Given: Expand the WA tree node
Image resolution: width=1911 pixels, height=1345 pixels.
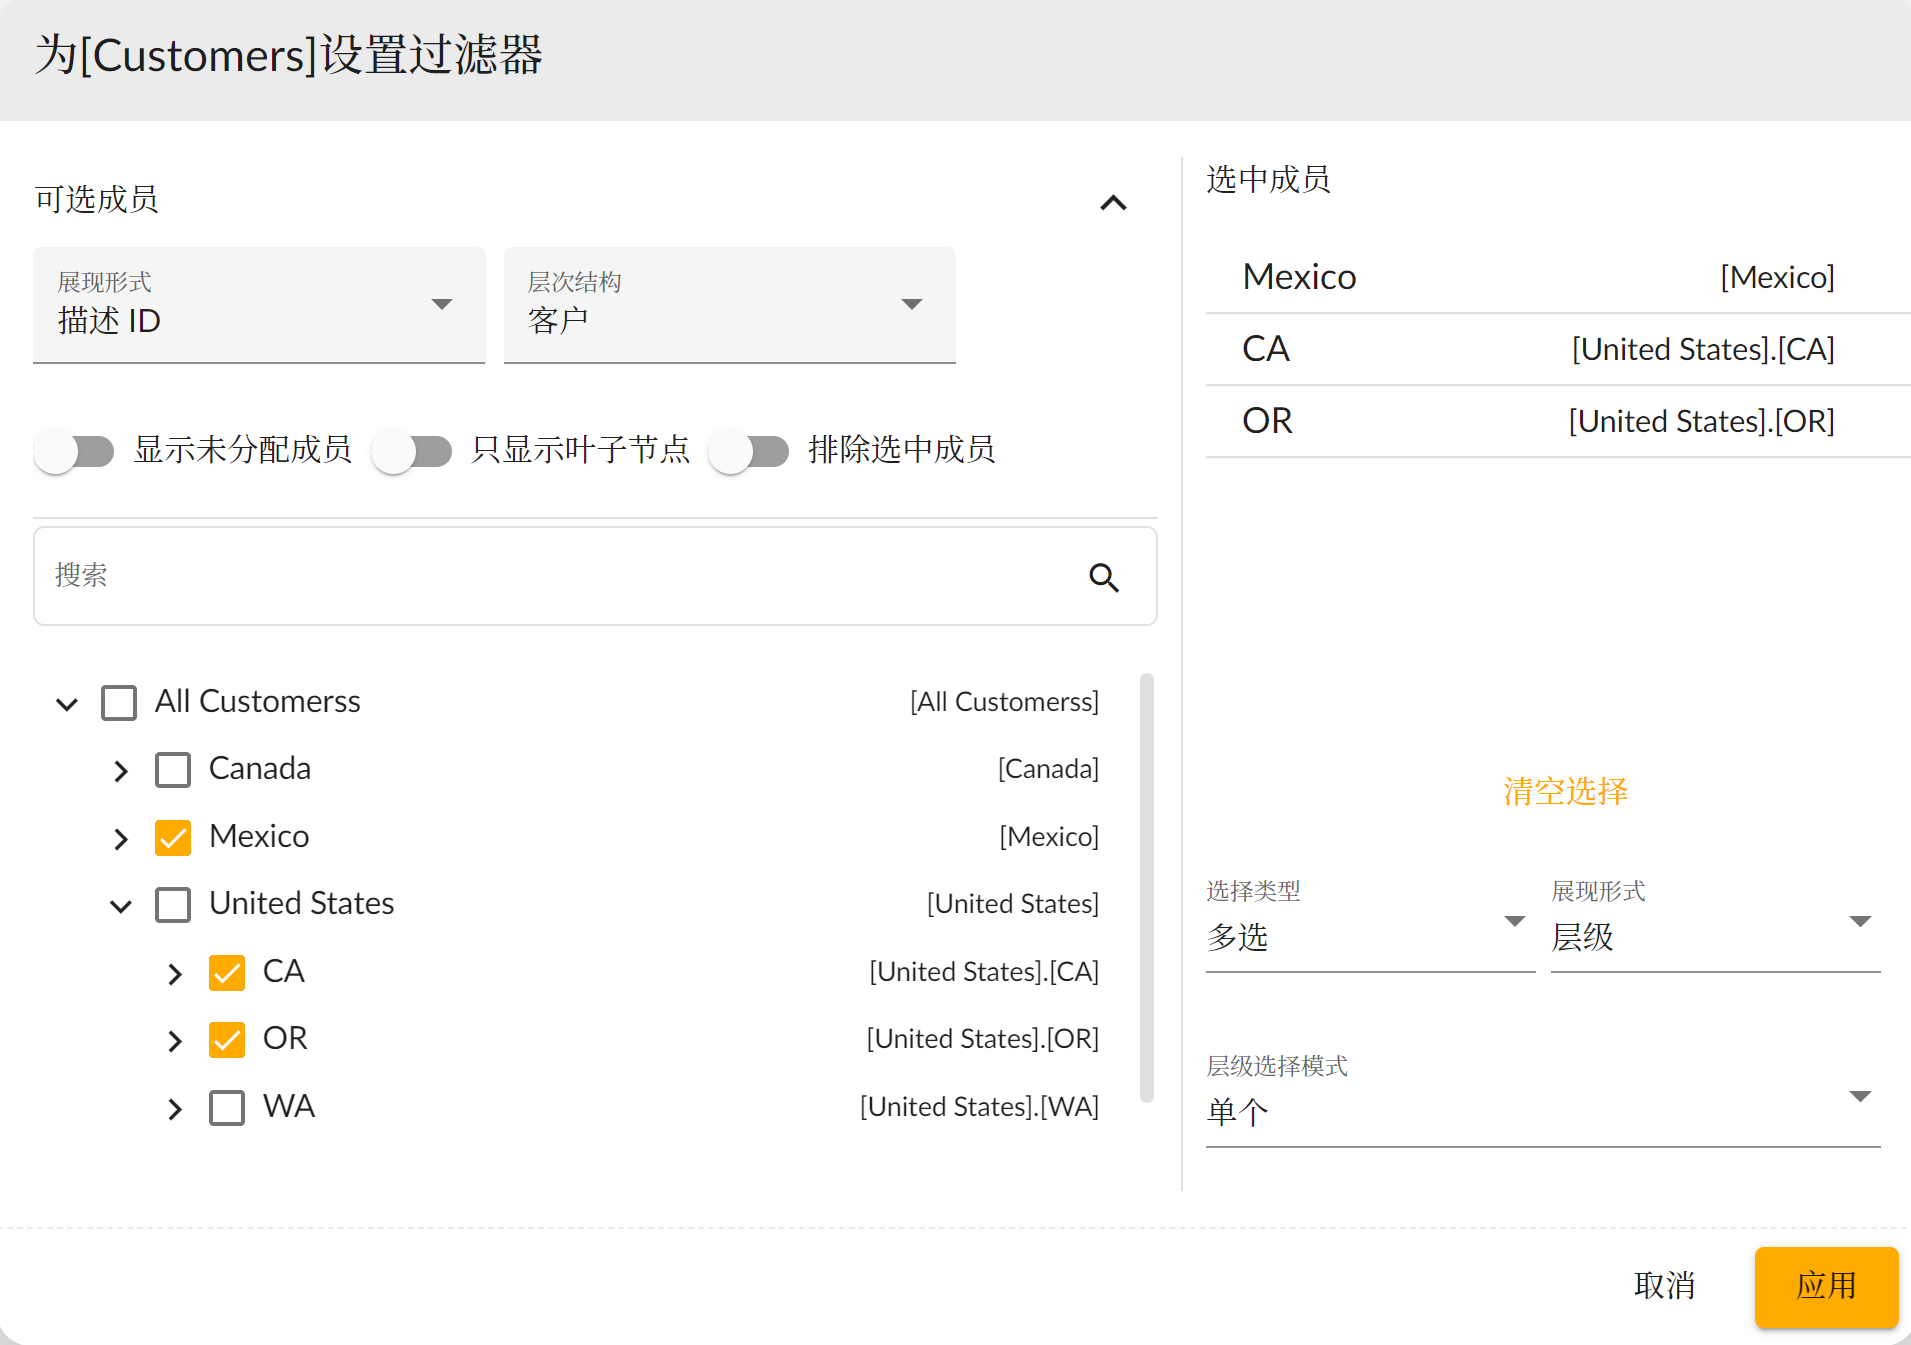Looking at the screenshot, I should pyautogui.click(x=175, y=1109).
